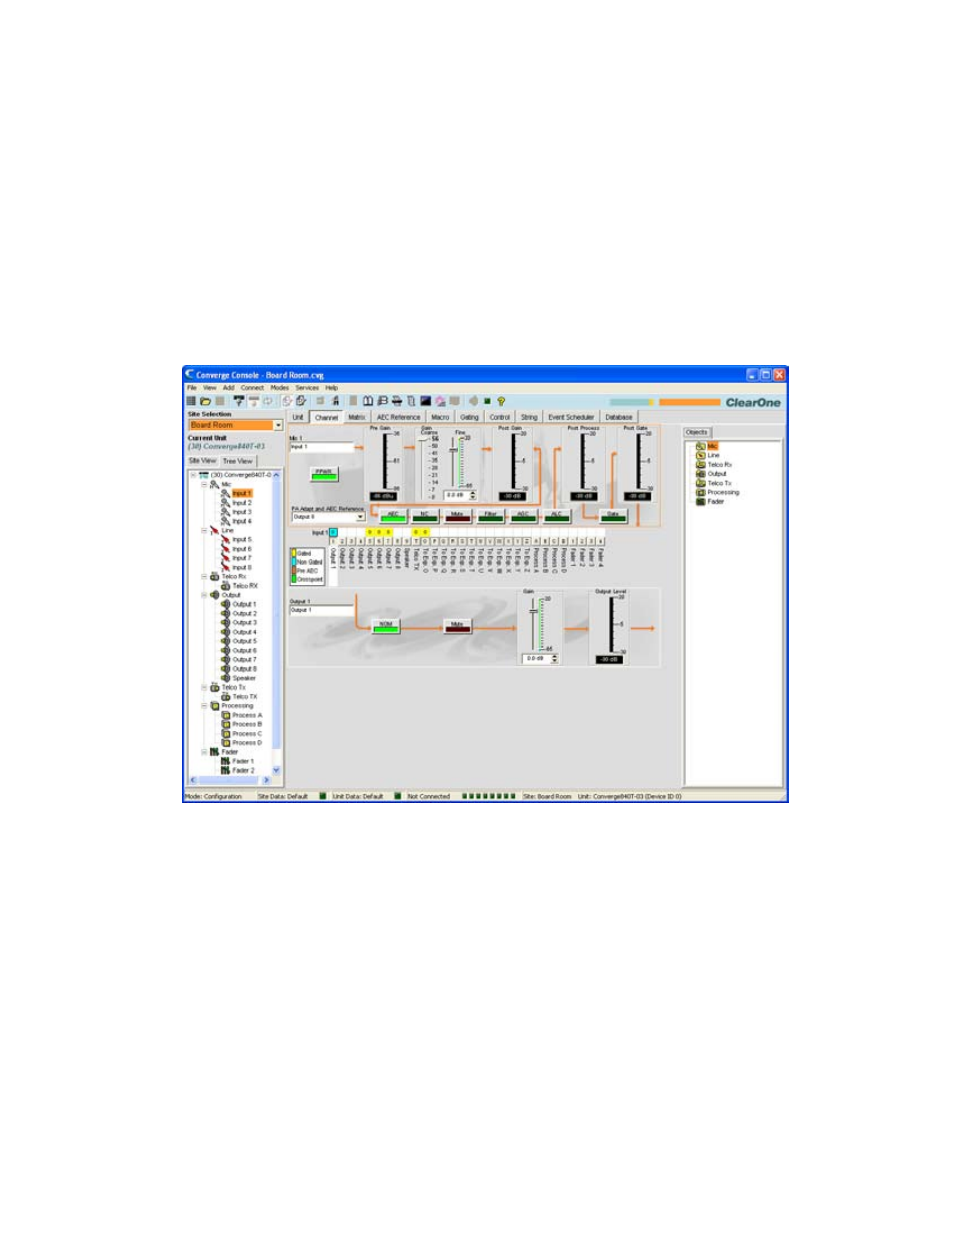Click the yellow question mark help icon

[x=501, y=401]
